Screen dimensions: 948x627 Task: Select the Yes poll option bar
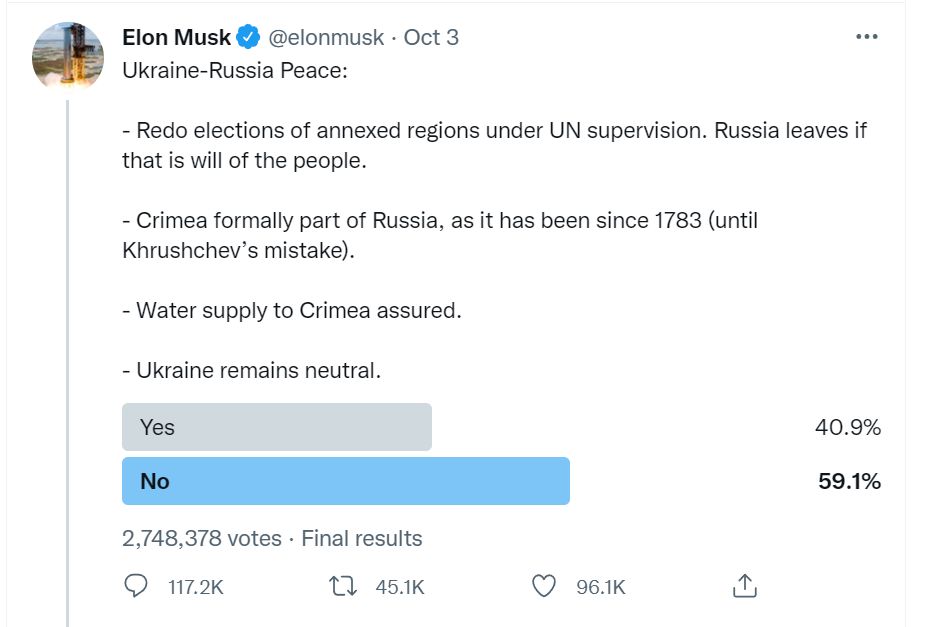277,427
